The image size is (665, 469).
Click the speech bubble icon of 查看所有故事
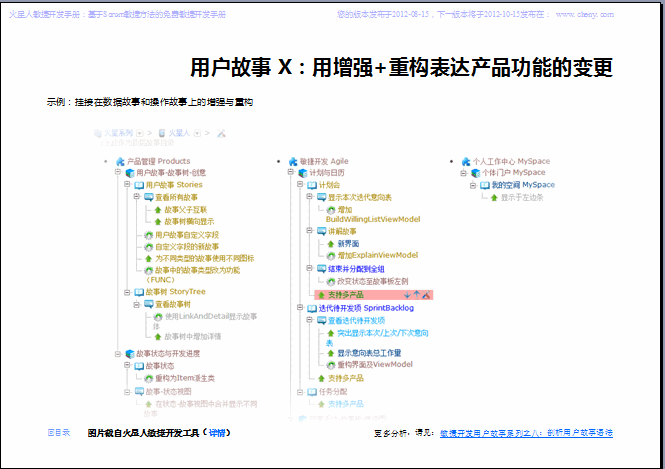click(x=149, y=197)
